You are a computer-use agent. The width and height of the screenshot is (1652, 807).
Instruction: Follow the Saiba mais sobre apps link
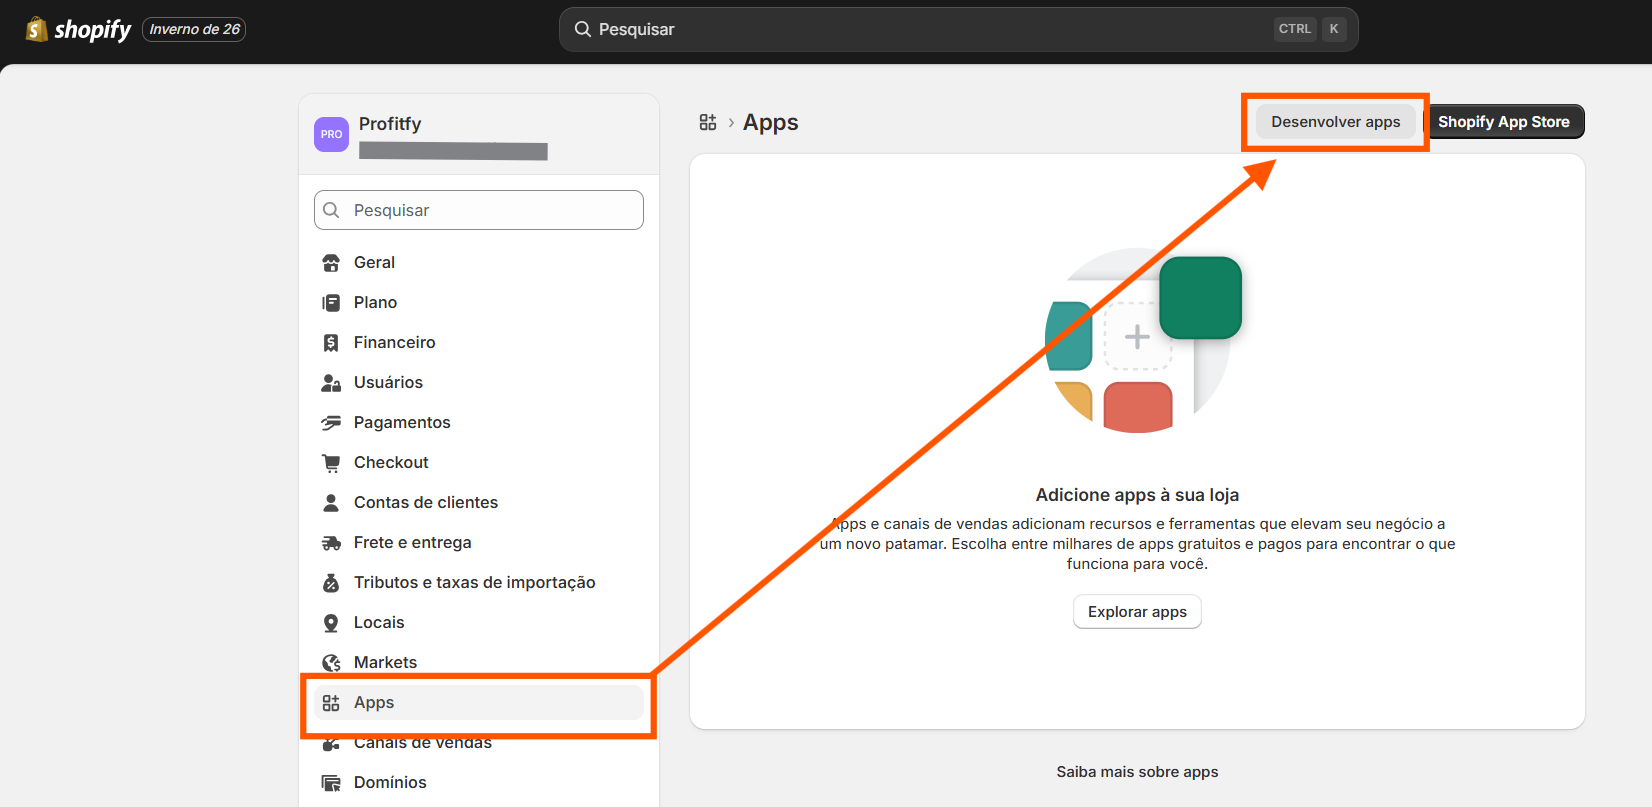[x=1138, y=772]
